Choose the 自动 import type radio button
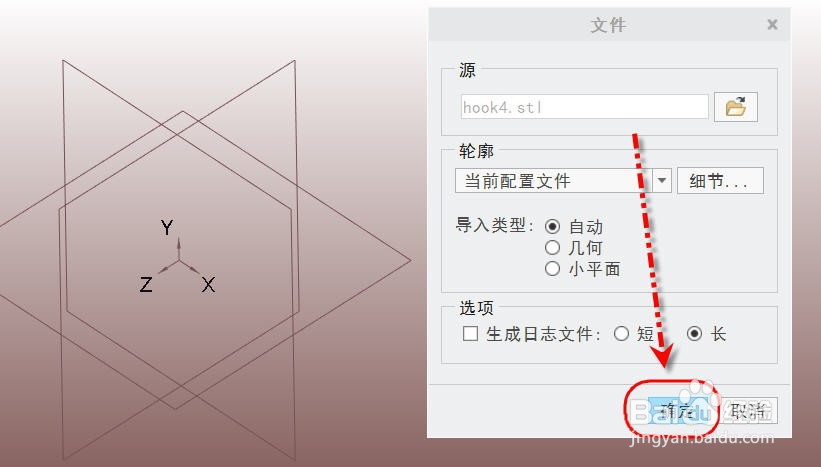The image size is (821, 467). pyautogui.click(x=552, y=227)
